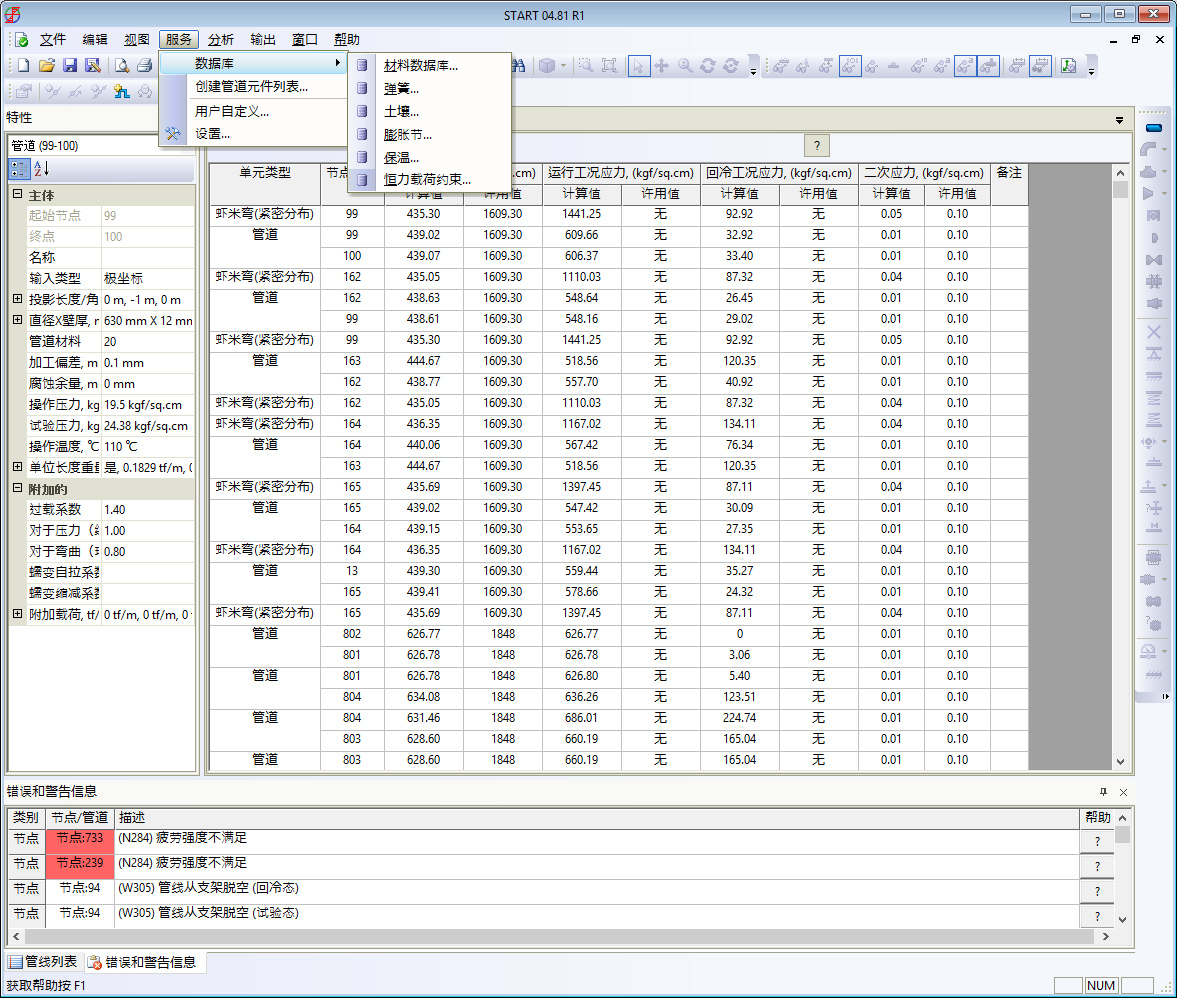Click the results table vertical scrollbar down arrow

1120,762
